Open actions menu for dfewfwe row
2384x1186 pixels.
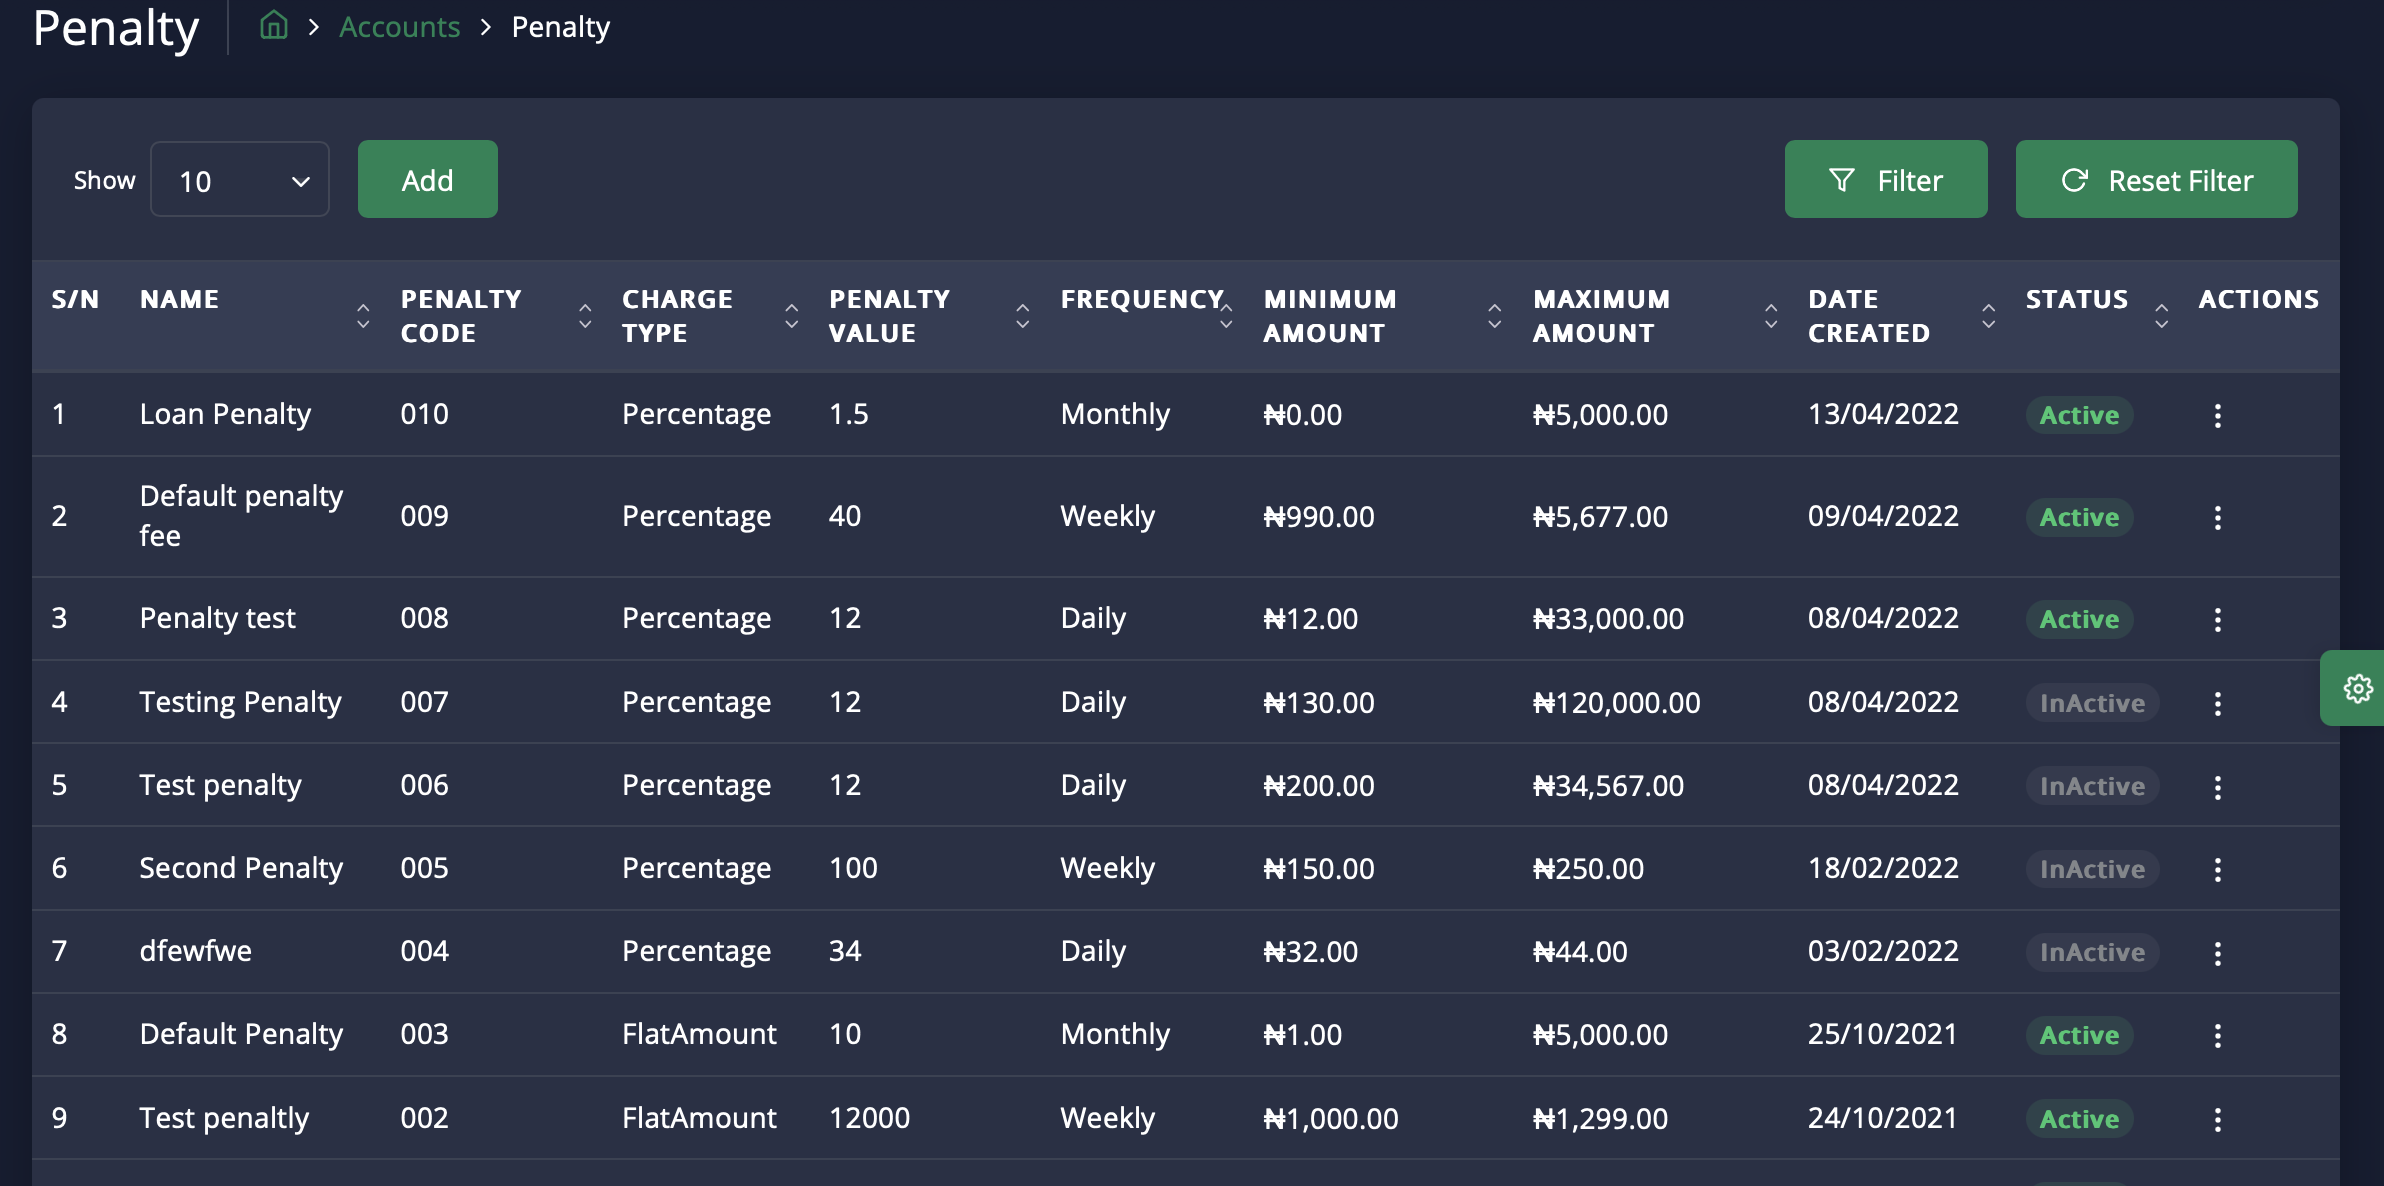pos(2217,952)
